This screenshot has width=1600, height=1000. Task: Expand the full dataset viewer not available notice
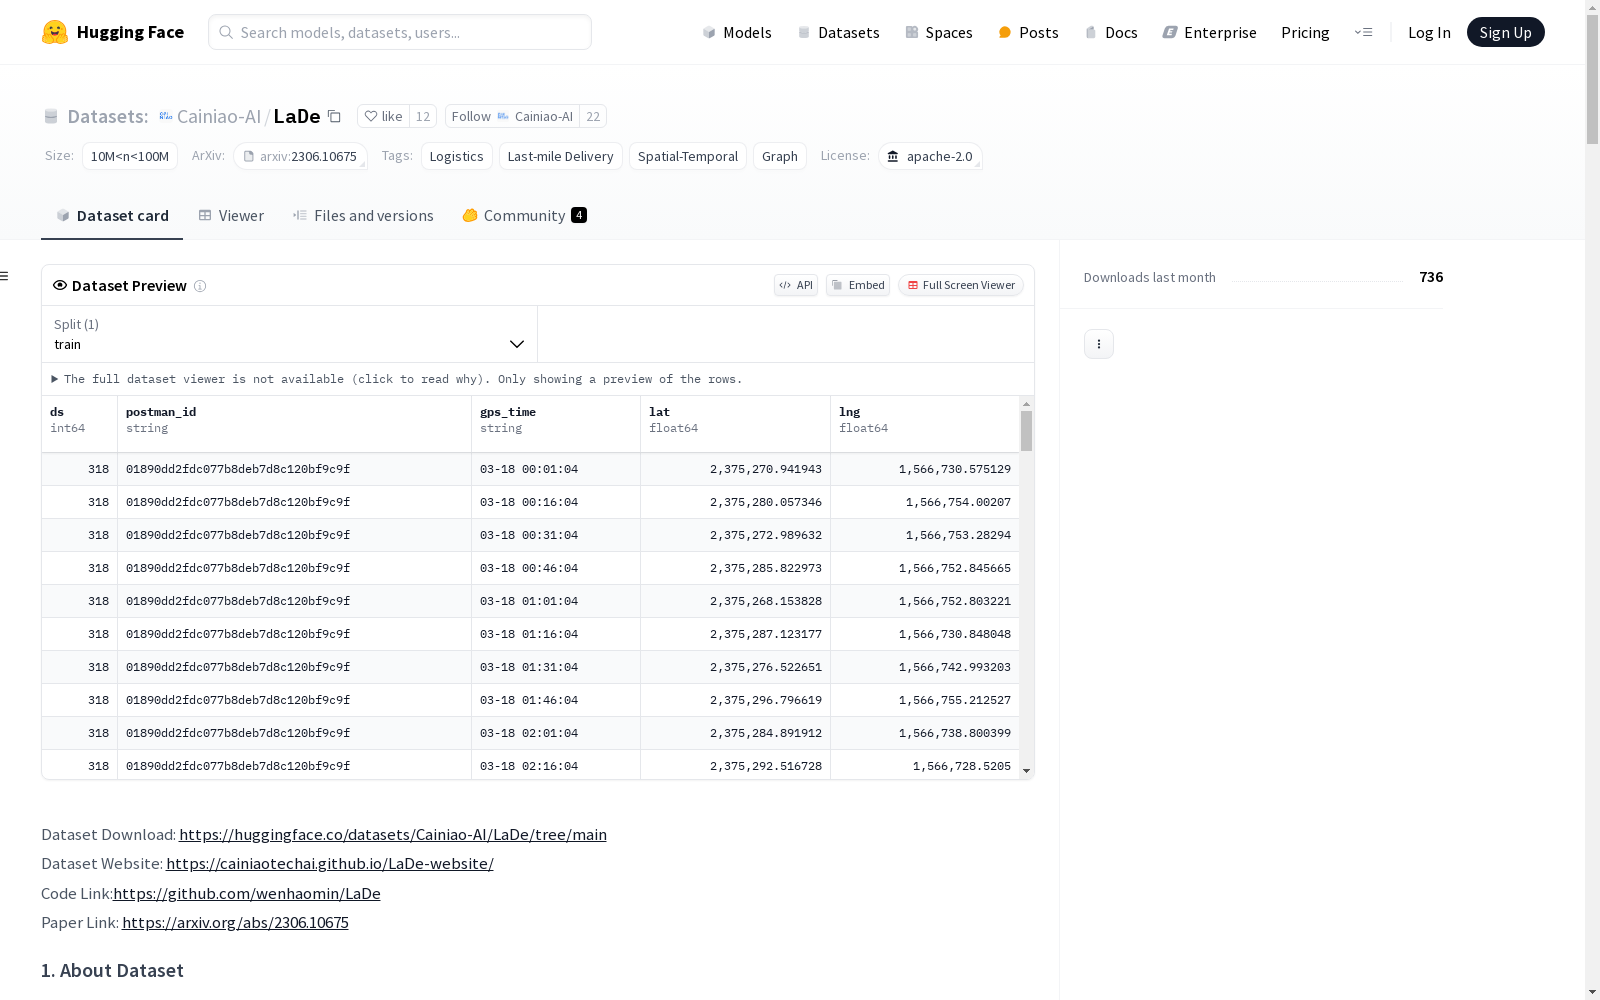point(397,379)
